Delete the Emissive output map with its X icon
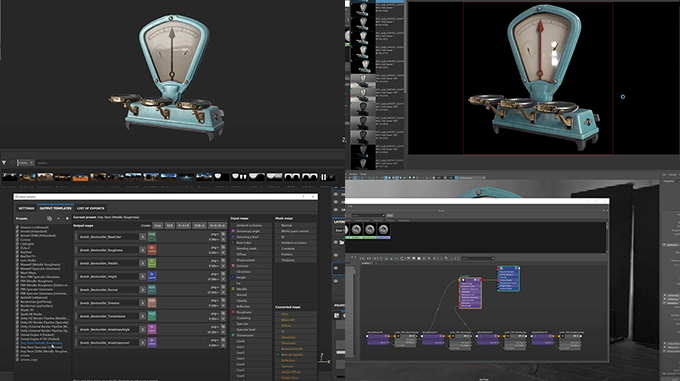 click(223, 306)
